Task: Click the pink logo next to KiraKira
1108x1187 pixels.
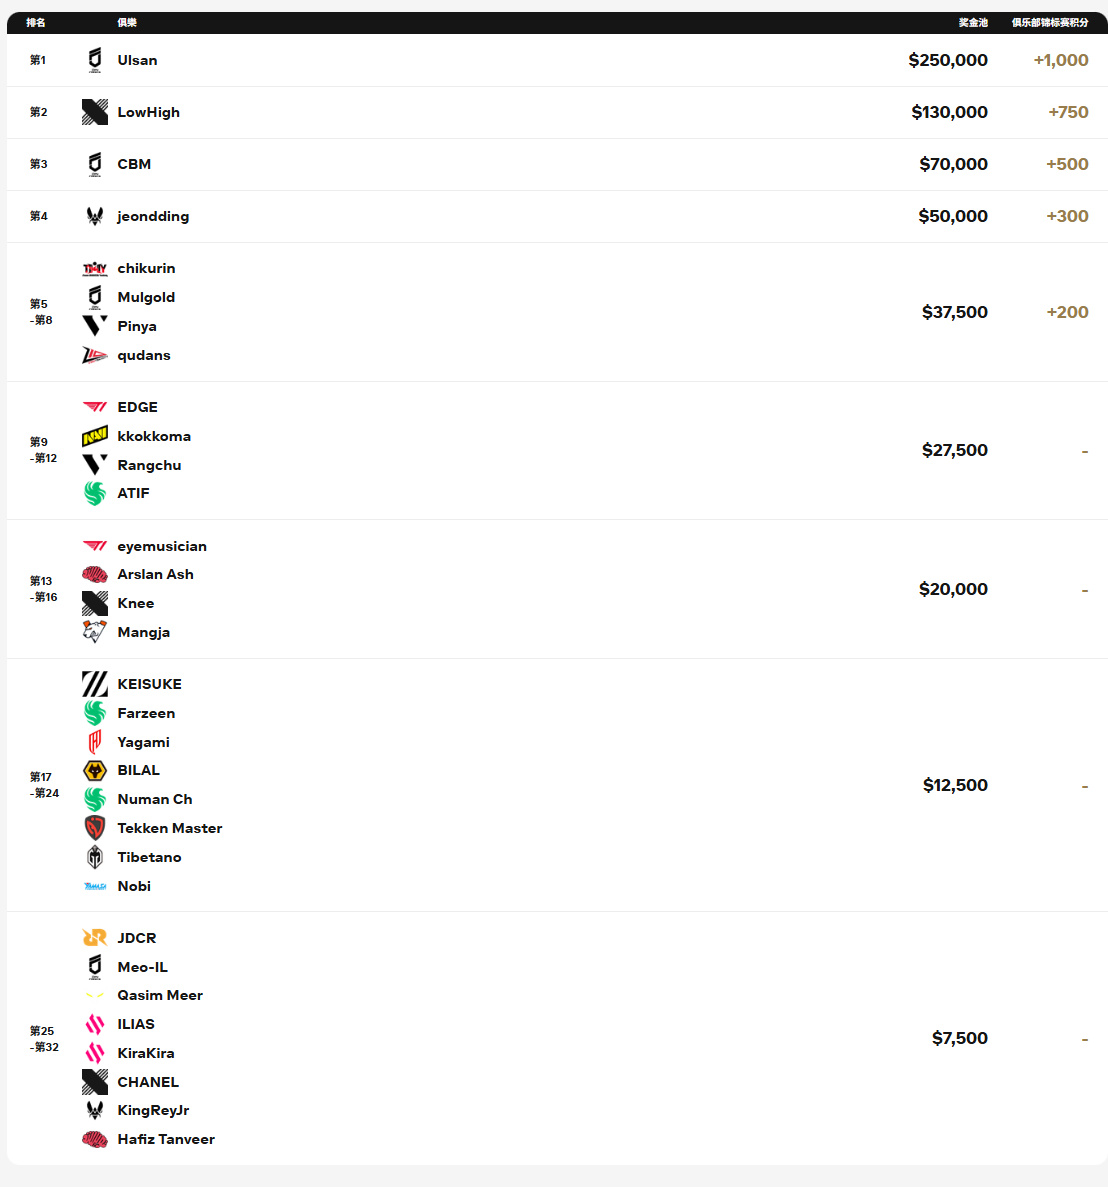Action: tap(95, 1053)
